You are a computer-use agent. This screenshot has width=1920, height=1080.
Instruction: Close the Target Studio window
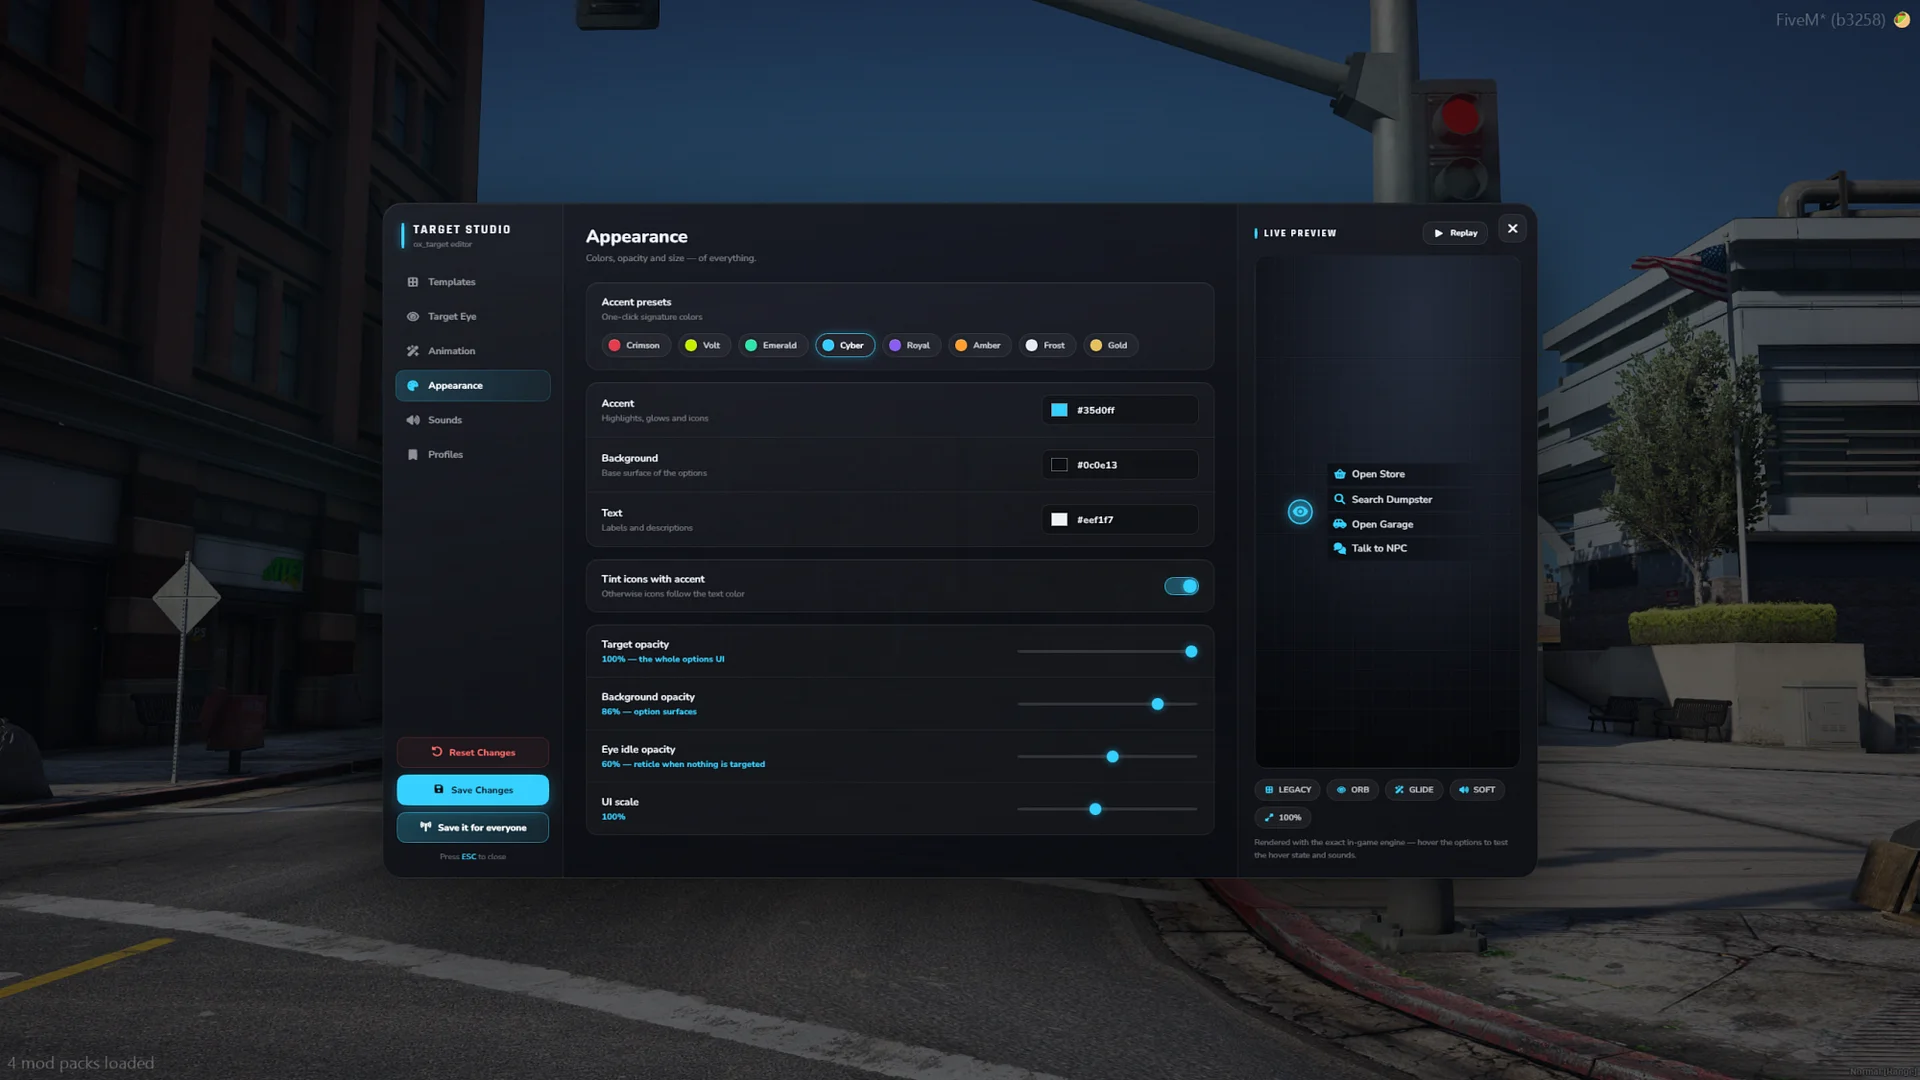tap(1512, 229)
